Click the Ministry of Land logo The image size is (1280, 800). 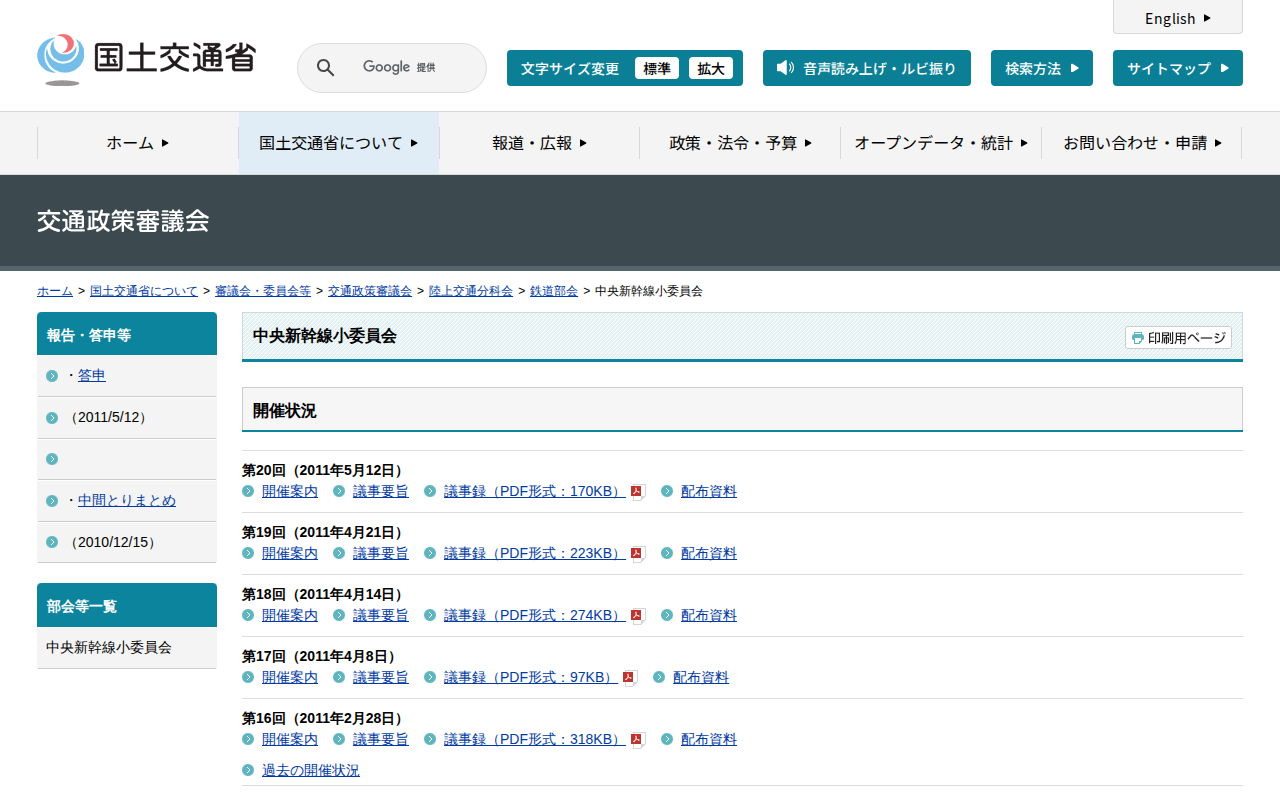click(x=146, y=59)
